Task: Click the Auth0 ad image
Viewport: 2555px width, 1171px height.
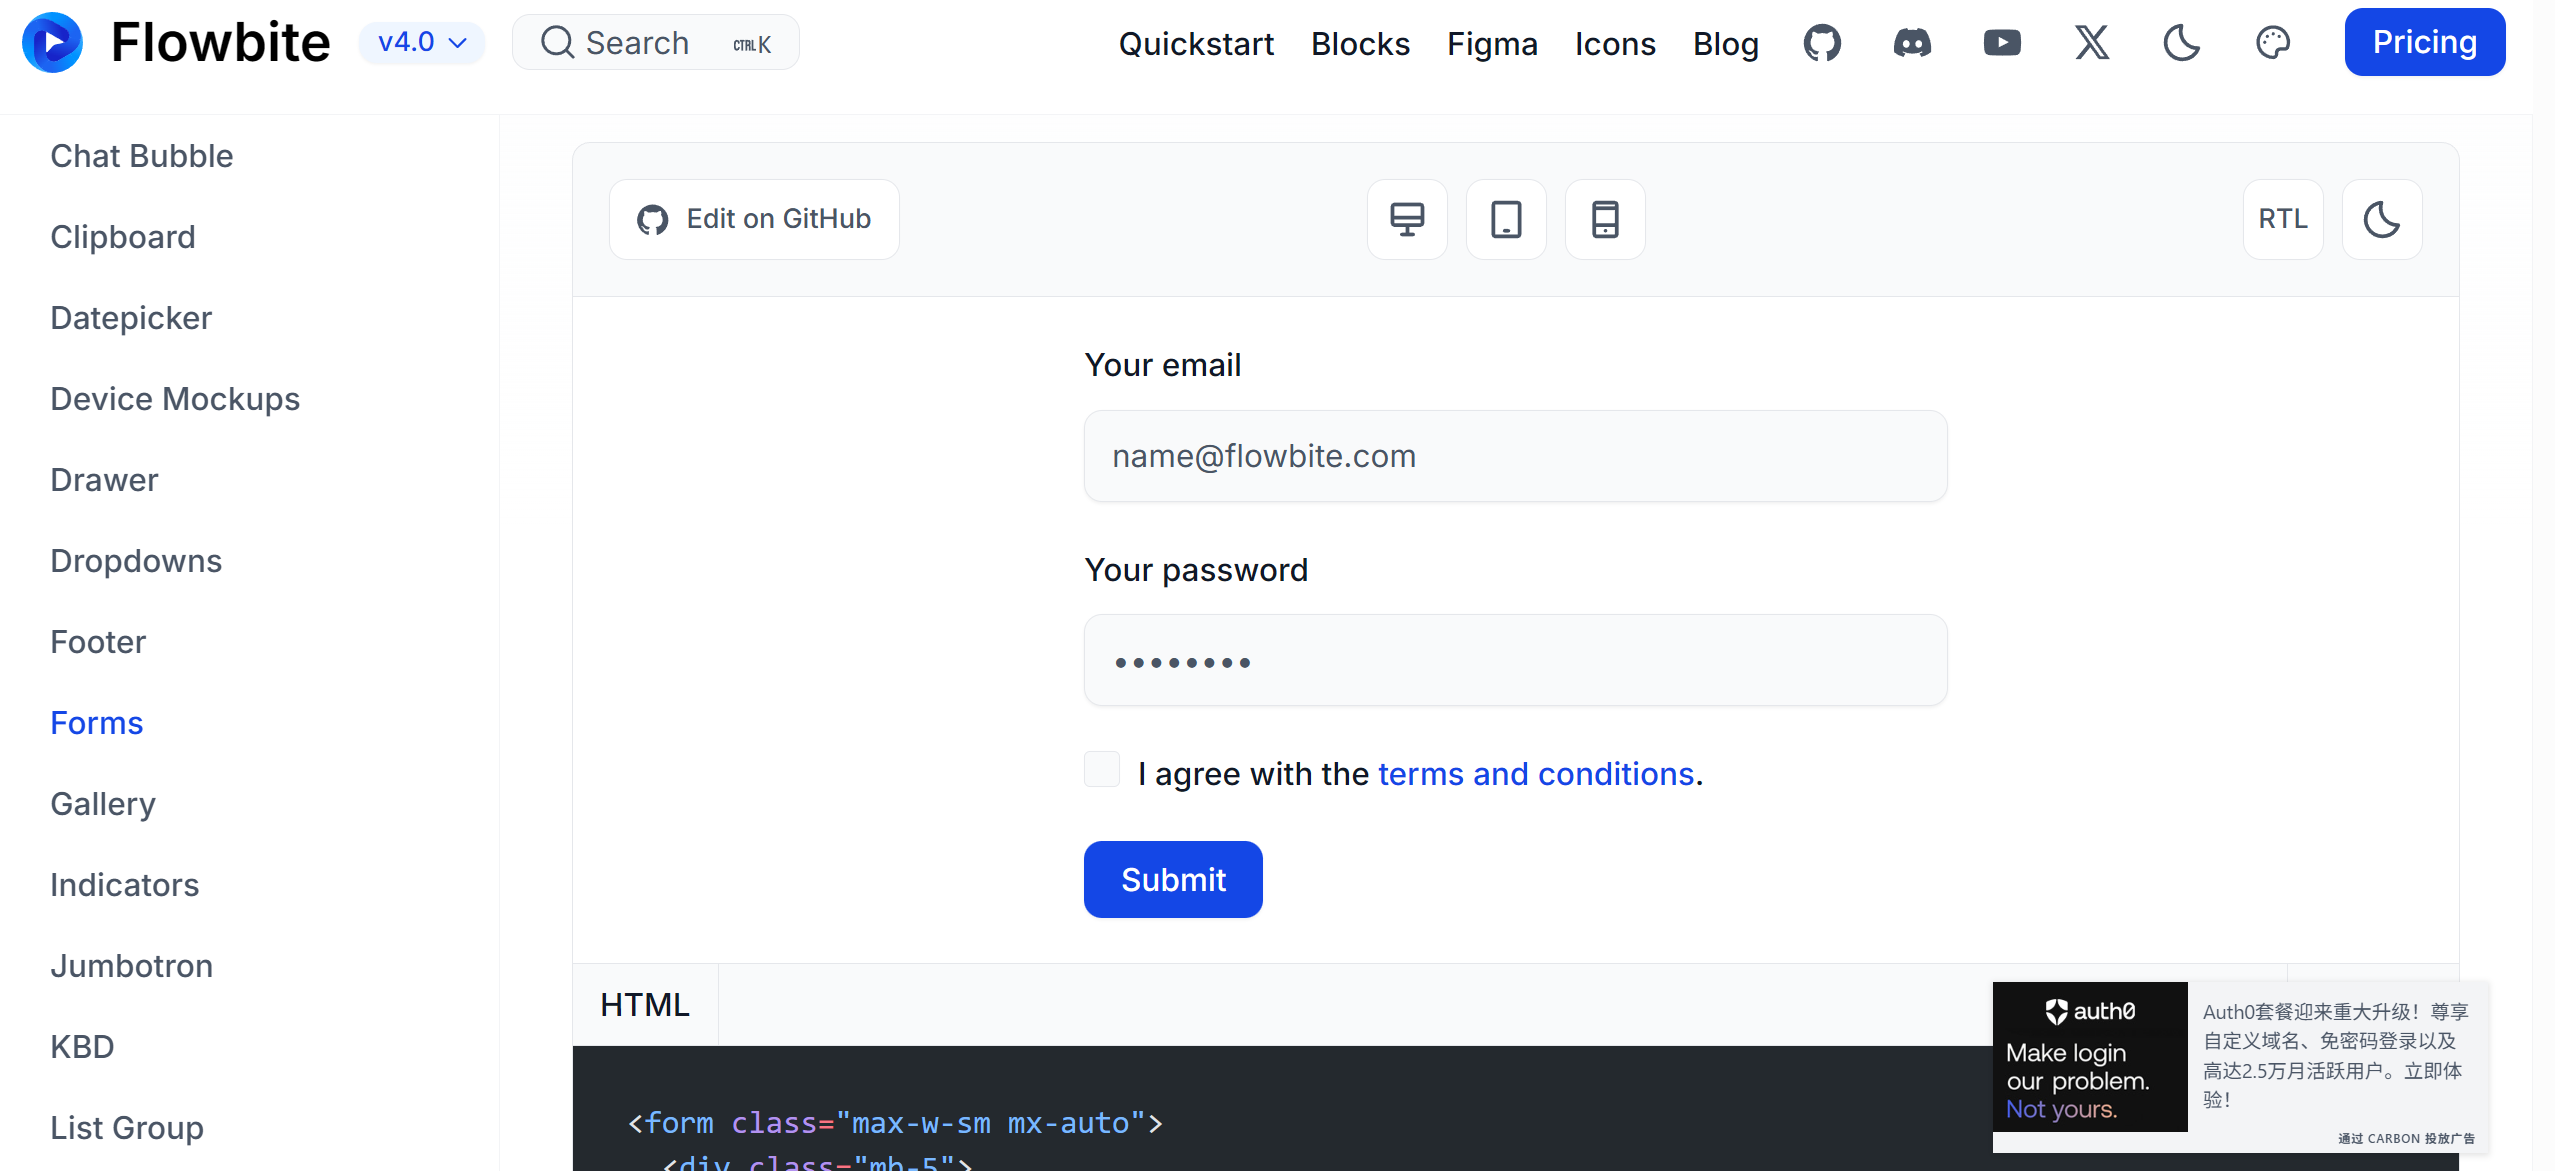Action: pyautogui.click(x=2090, y=1057)
